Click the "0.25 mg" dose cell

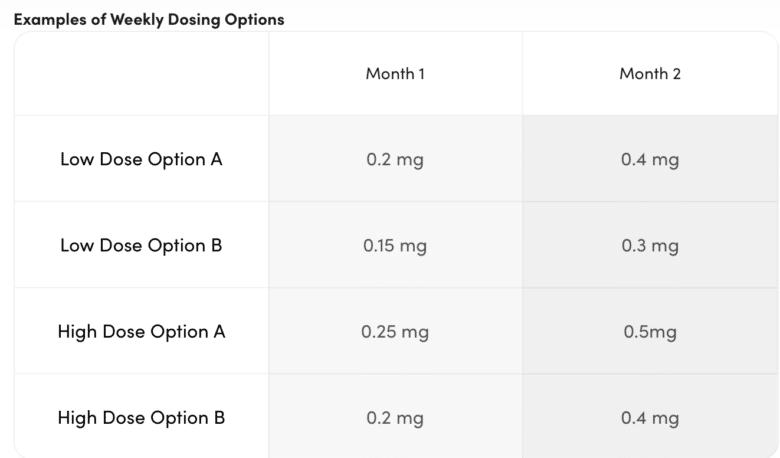click(x=395, y=331)
